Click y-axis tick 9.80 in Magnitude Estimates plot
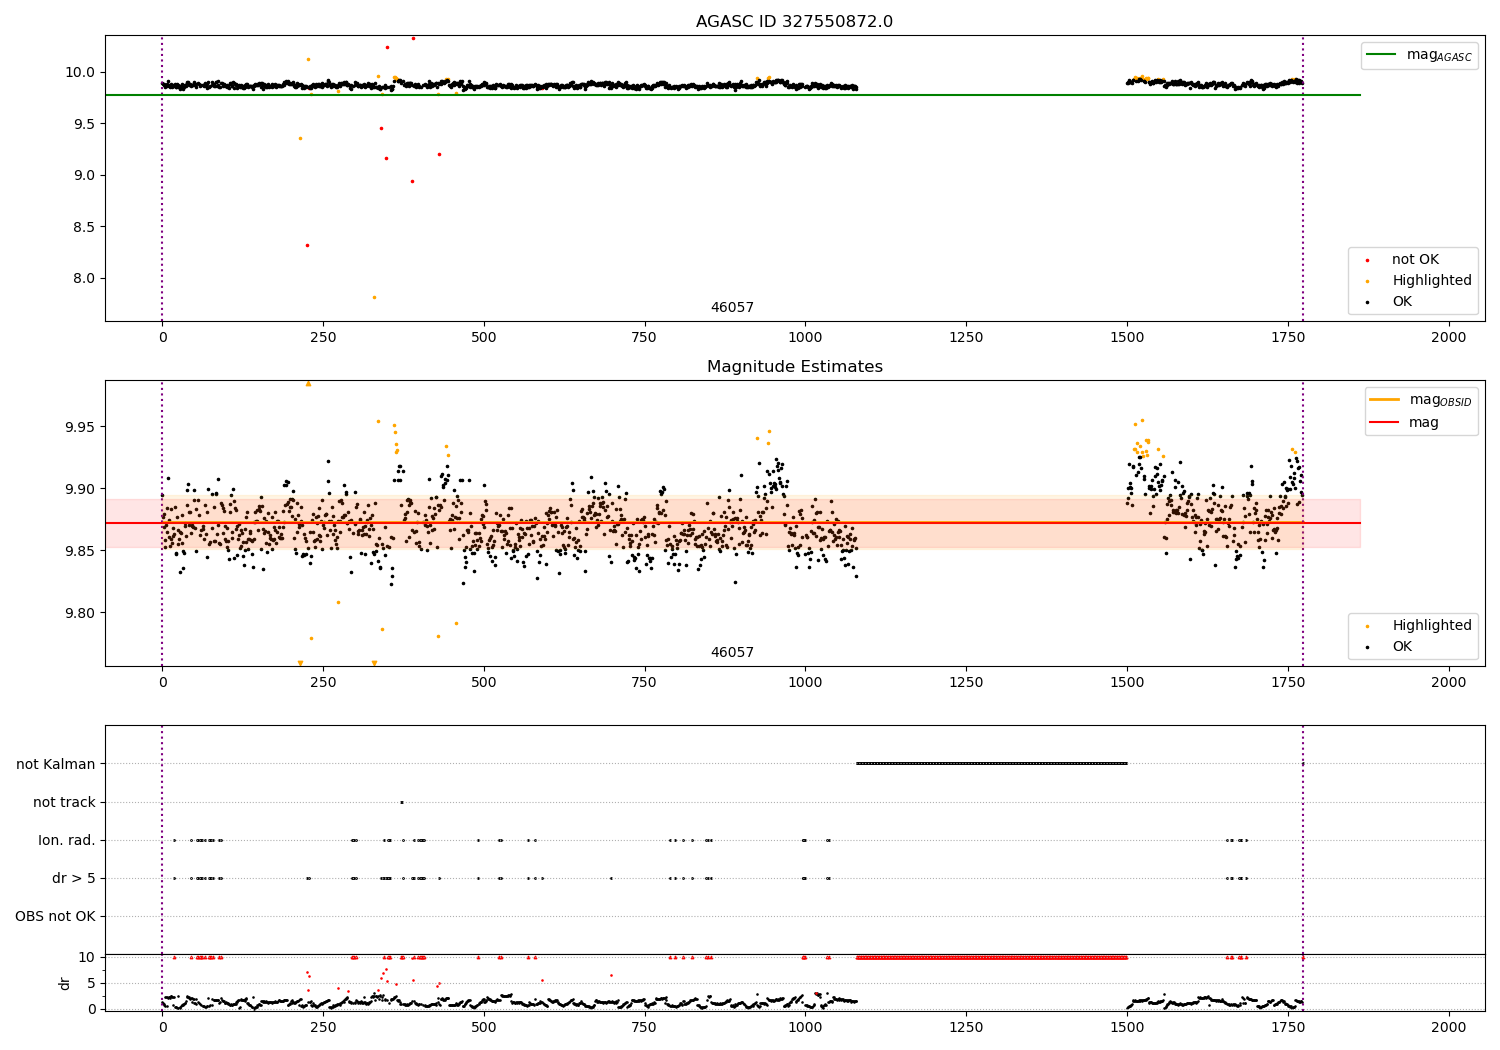The image size is (1500, 1050). click(x=80, y=613)
